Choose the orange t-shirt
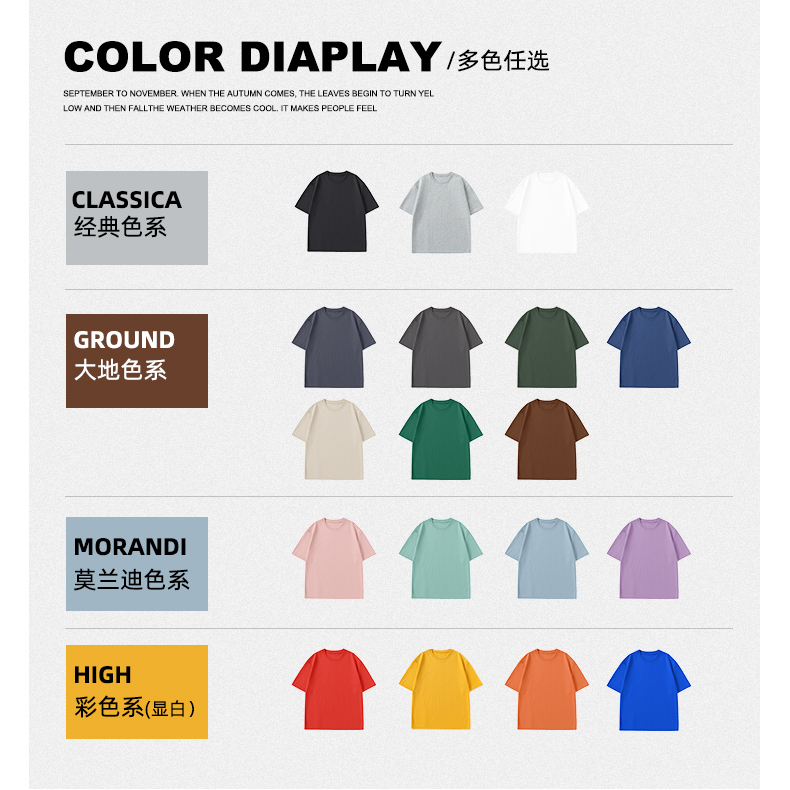 pyautogui.click(x=547, y=689)
